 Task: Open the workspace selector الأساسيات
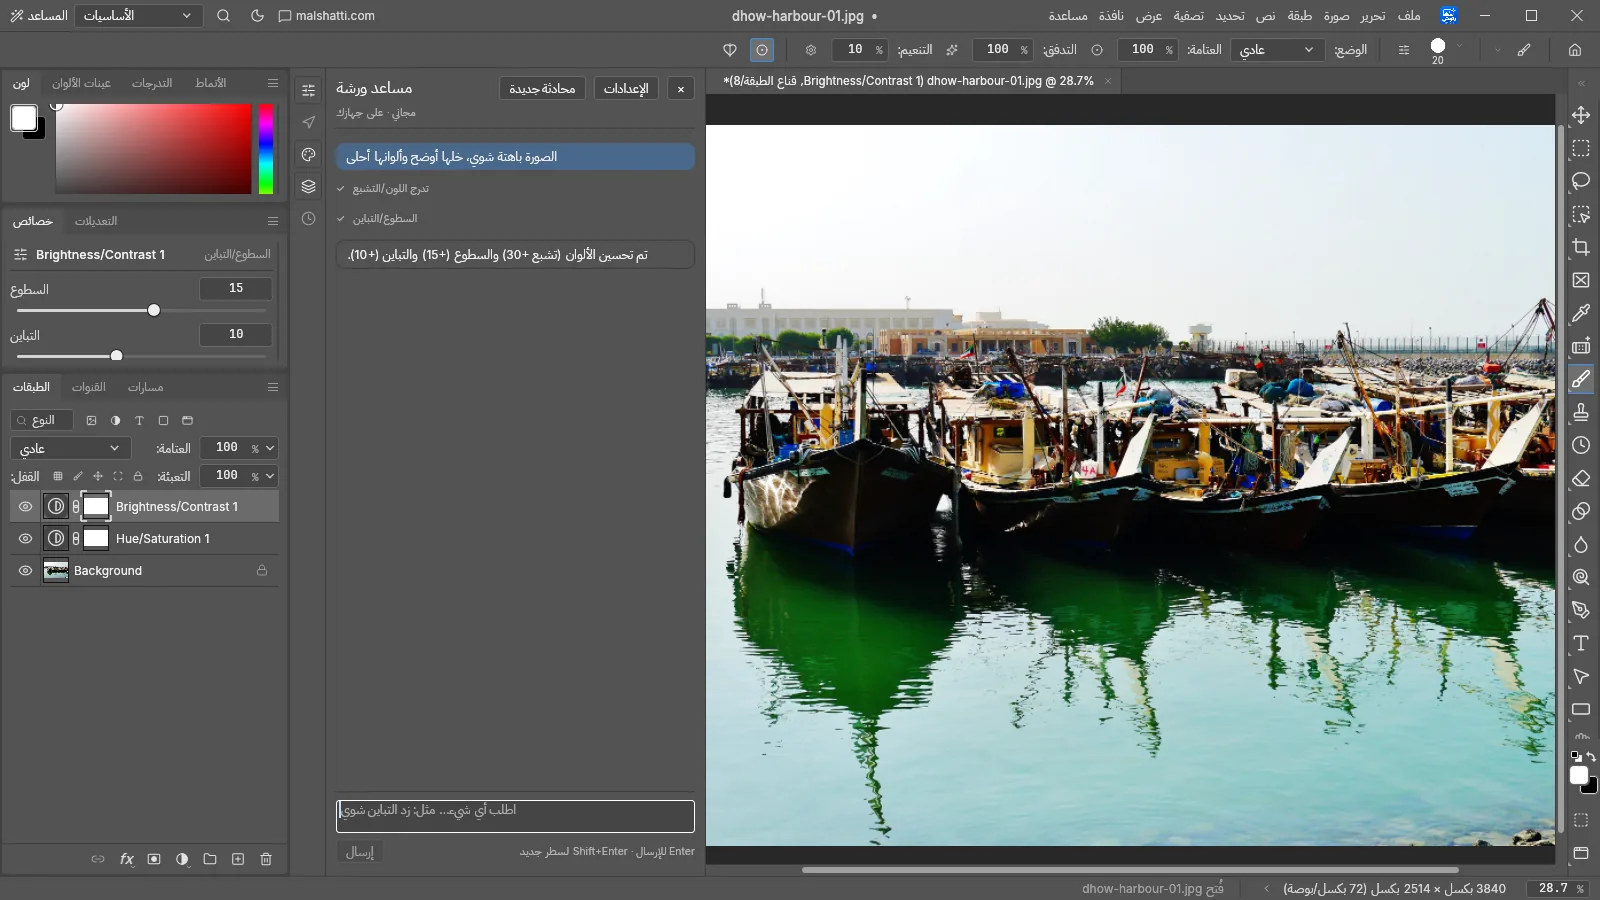point(138,16)
